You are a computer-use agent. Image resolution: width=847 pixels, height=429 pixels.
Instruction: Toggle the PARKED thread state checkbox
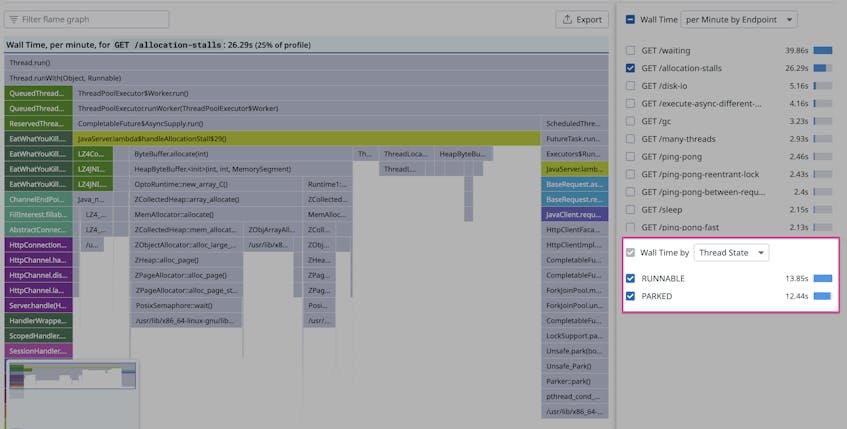coord(630,296)
